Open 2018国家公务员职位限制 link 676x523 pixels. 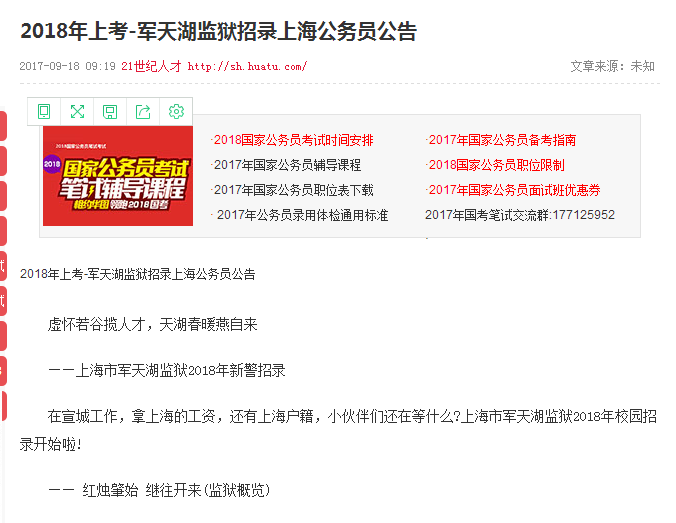pyautogui.click(x=496, y=165)
